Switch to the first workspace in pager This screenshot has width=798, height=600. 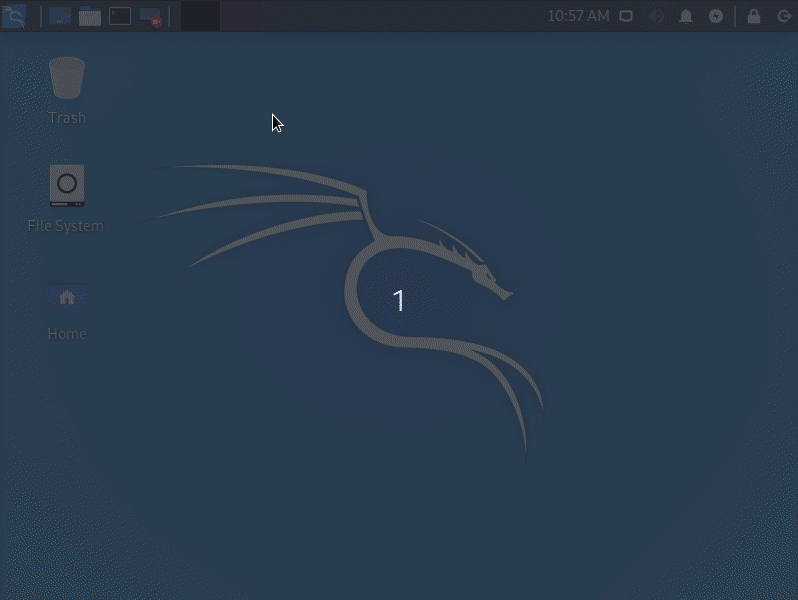(200, 16)
